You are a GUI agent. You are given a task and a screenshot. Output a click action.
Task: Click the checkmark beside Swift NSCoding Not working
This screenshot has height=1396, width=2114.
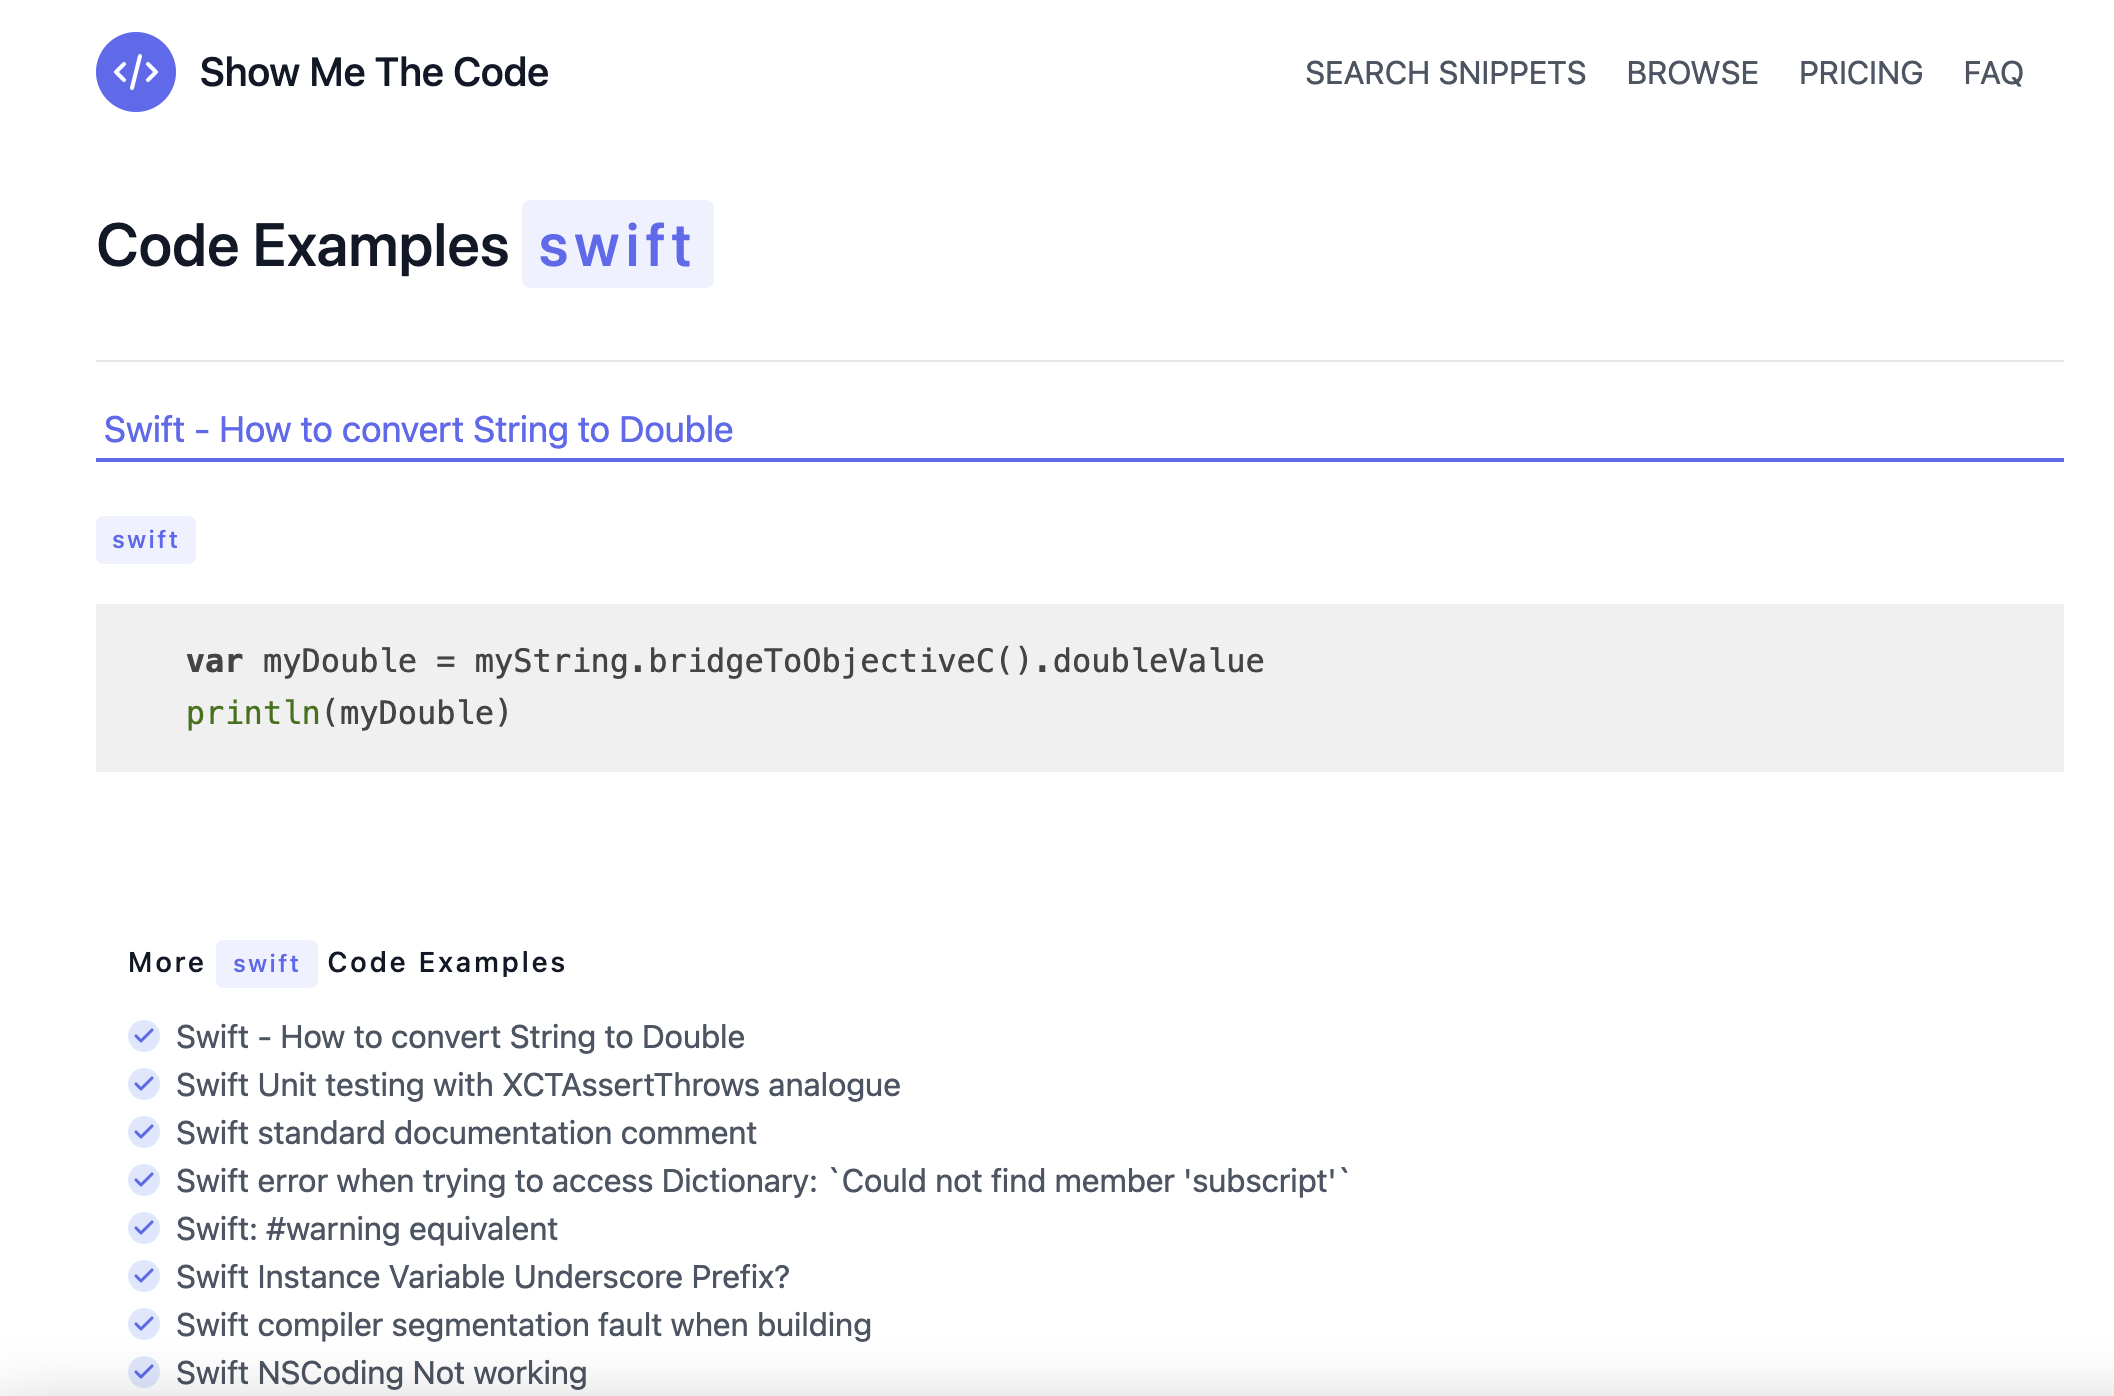[x=146, y=1372]
